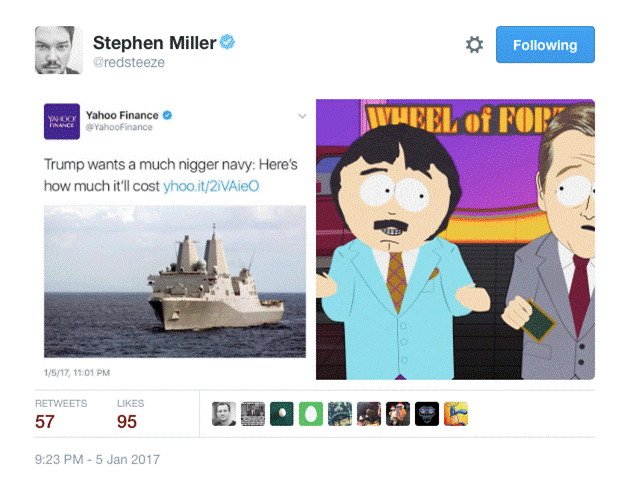Expand the embedded tweet chevron menu
Image resolution: width=631 pixels, height=479 pixels.
click(x=302, y=116)
